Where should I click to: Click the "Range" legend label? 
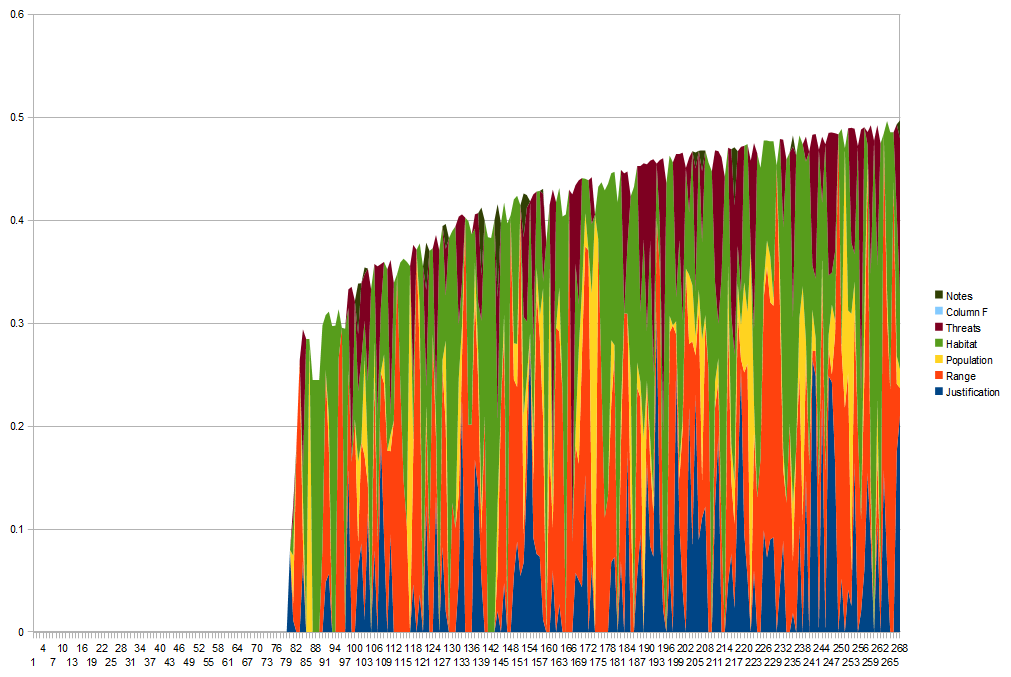pos(961,377)
